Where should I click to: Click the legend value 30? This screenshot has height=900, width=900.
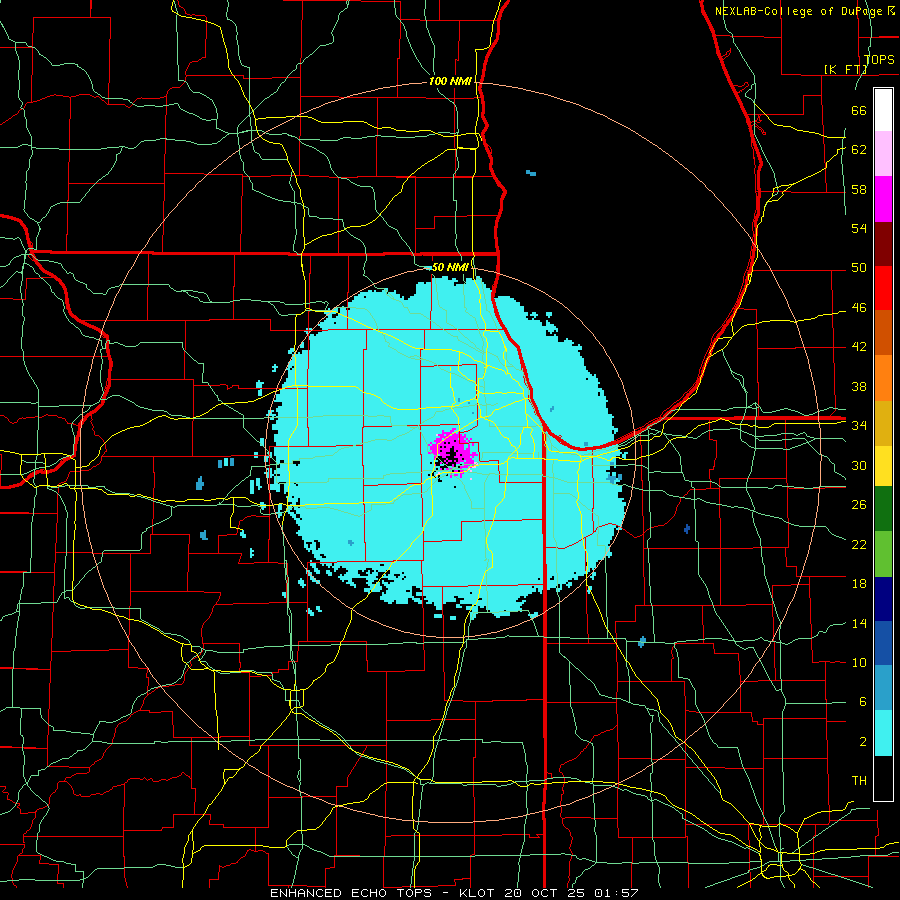pyautogui.click(x=859, y=465)
